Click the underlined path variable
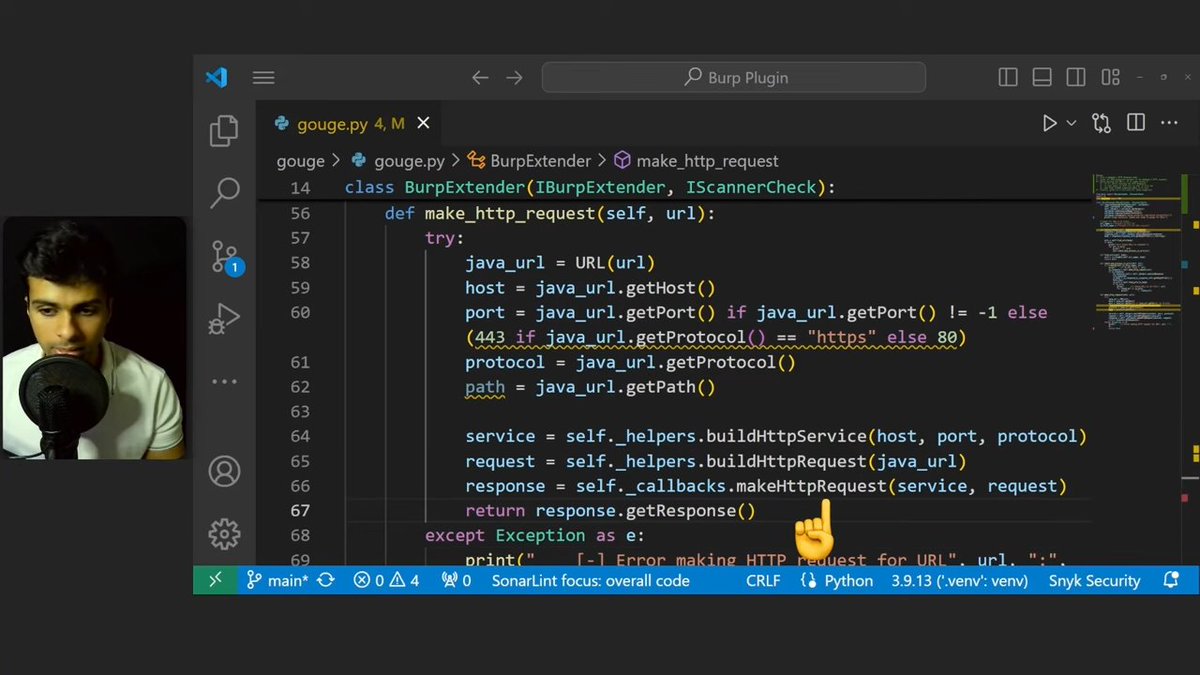Viewport: 1200px width, 675px height. [485, 387]
